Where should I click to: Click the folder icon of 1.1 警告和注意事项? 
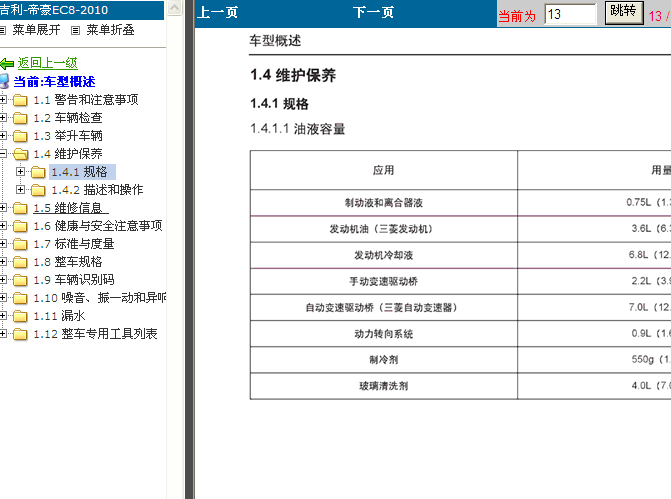click(20, 100)
